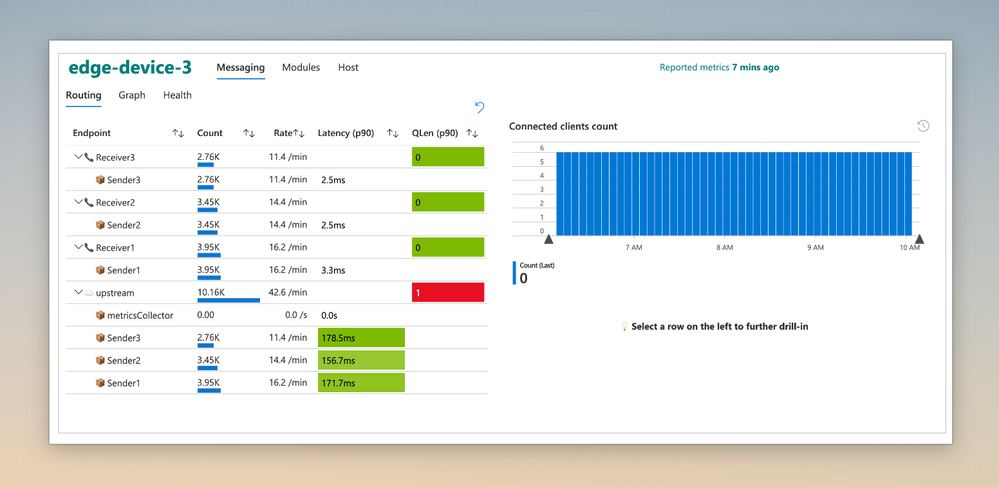
Task: Collapse the Receiver1 endpoint row
Action: click(78, 247)
